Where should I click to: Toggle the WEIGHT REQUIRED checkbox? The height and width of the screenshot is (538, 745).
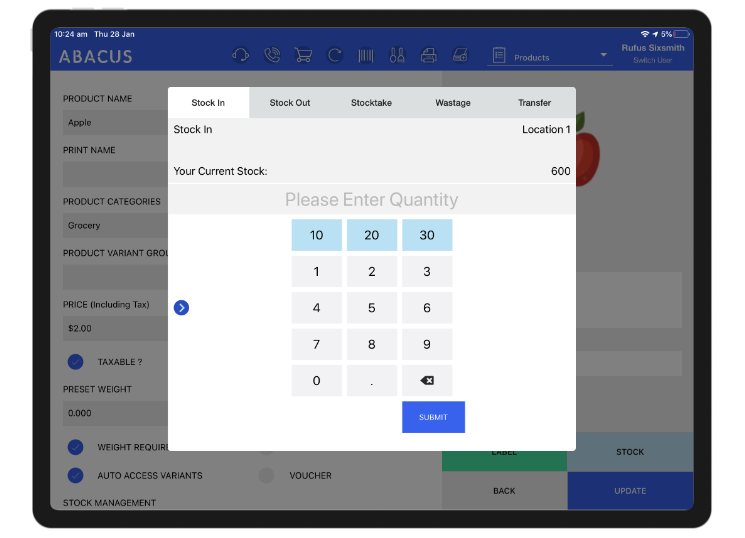75,447
